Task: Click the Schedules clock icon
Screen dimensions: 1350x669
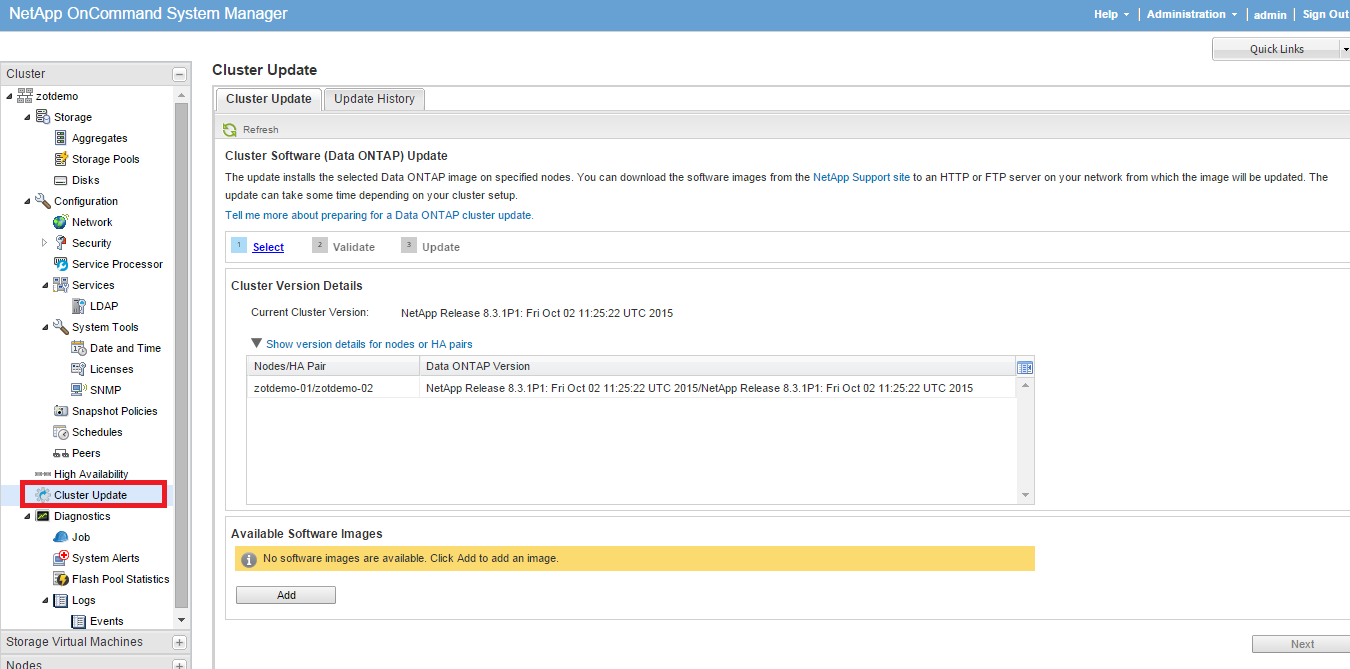Action: point(61,432)
